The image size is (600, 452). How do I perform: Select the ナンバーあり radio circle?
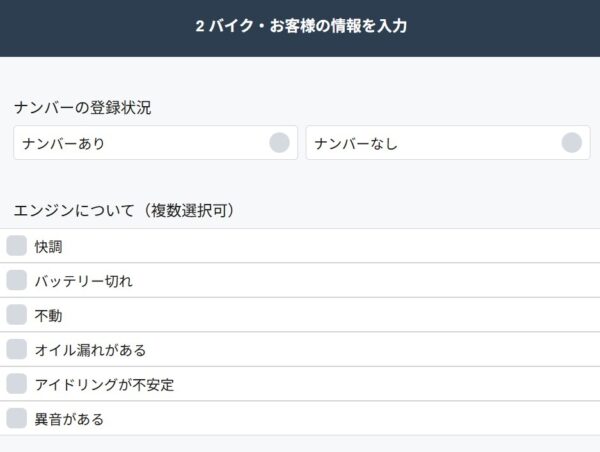(x=279, y=143)
